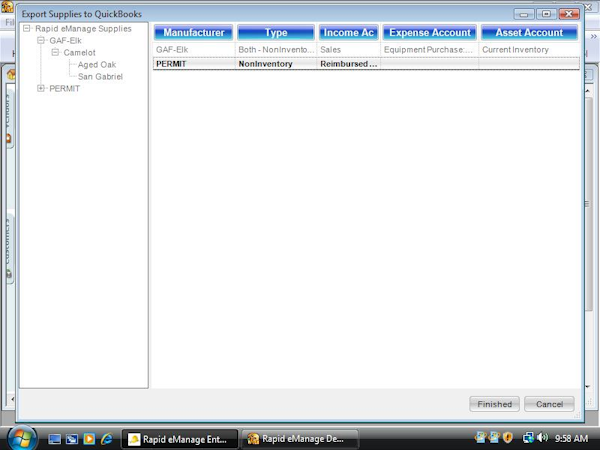Click the Expense Account column header

[429, 33]
